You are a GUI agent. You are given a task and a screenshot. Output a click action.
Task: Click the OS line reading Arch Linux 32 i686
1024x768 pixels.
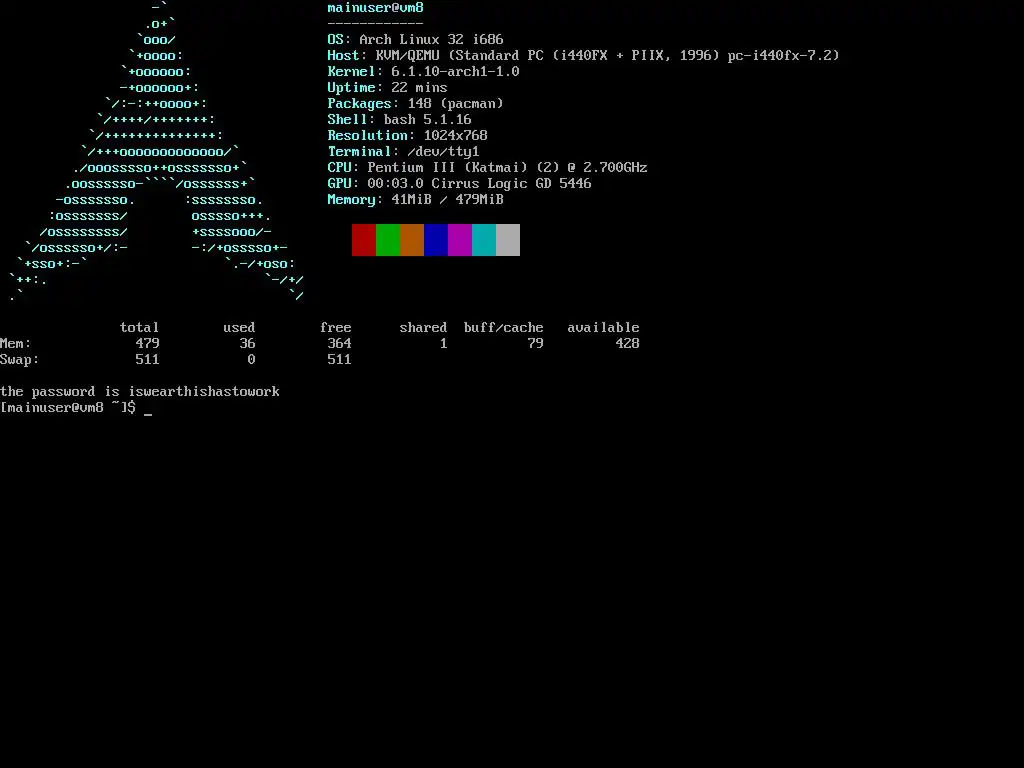tap(415, 40)
